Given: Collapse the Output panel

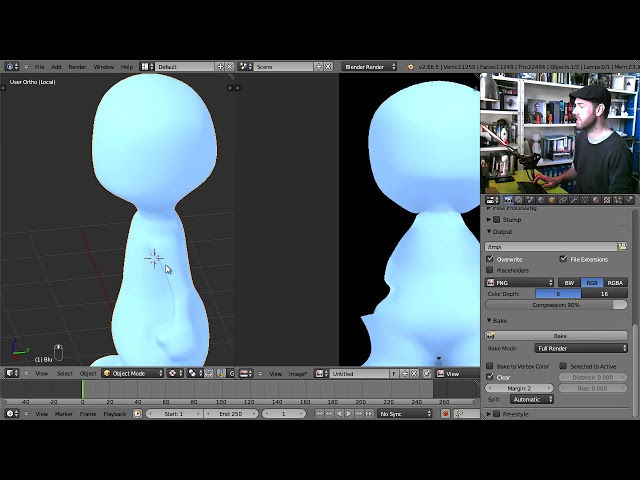Looking at the screenshot, I should tap(489, 231).
